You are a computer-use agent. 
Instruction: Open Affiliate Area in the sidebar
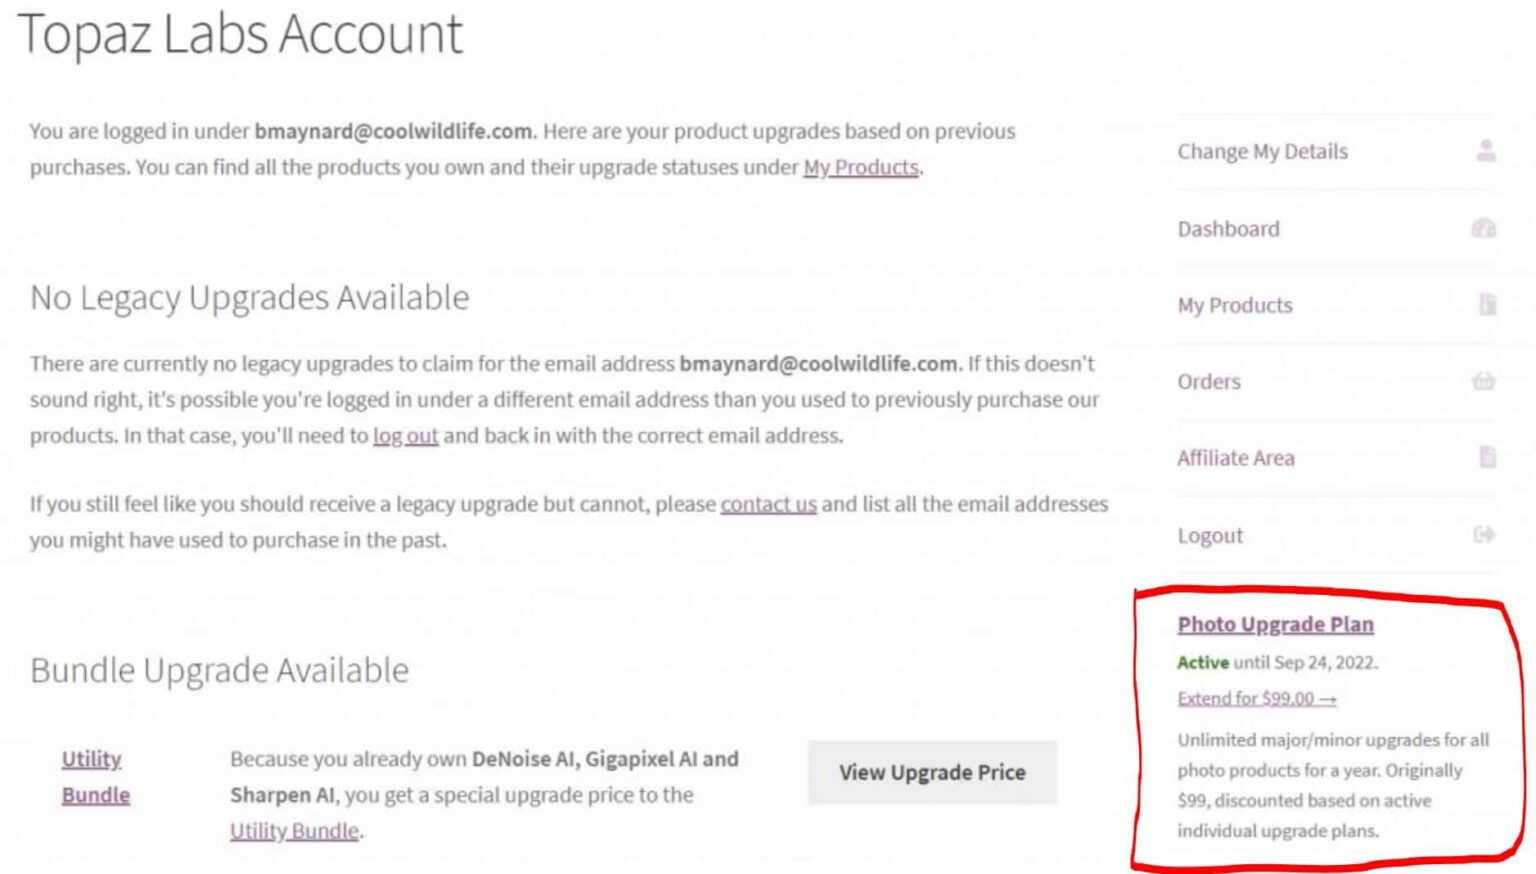[x=1235, y=458]
